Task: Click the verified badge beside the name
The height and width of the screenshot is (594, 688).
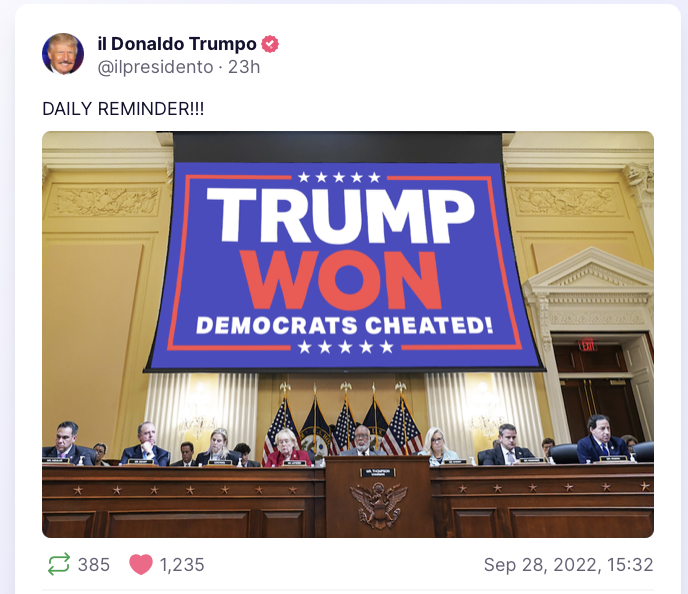Action: (x=270, y=44)
